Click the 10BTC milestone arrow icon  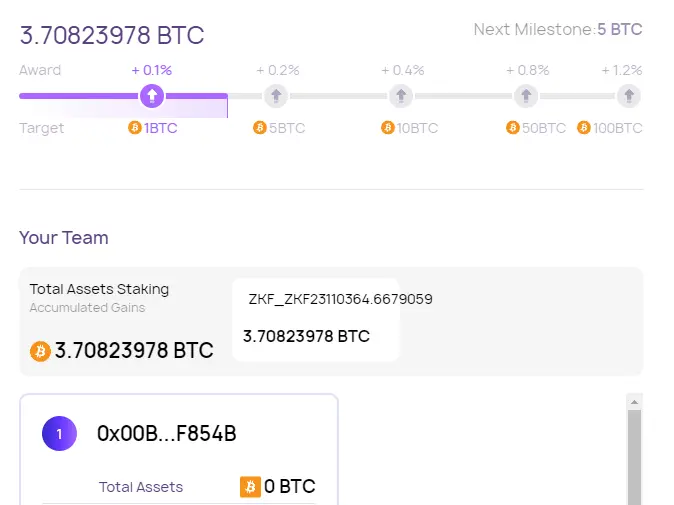pyautogui.click(x=401, y=96)
